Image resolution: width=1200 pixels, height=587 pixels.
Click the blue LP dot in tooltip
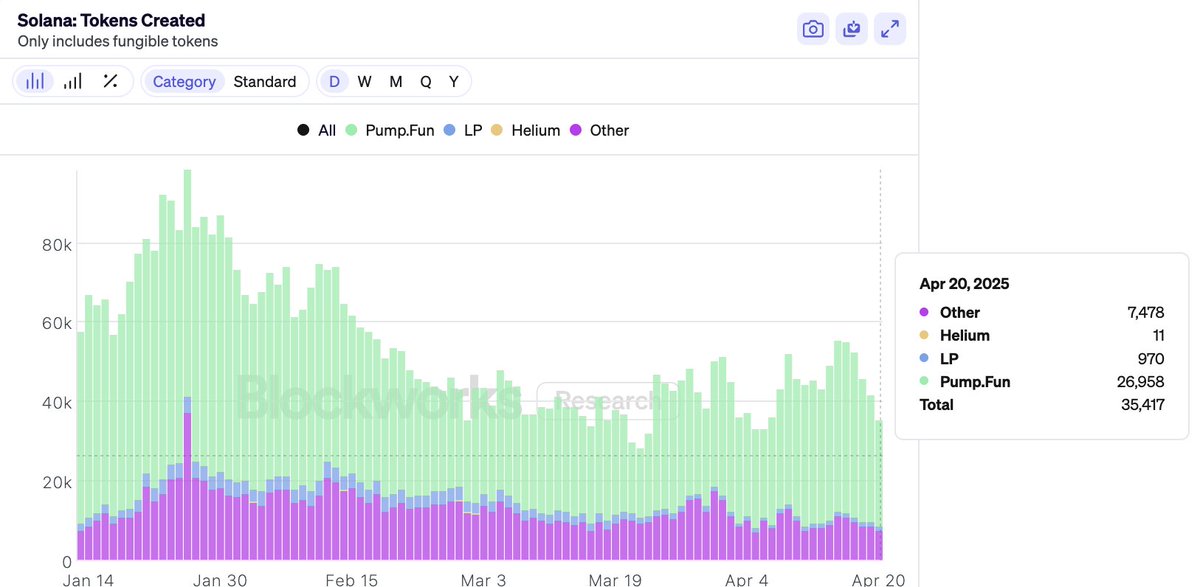tap(924, 359)
